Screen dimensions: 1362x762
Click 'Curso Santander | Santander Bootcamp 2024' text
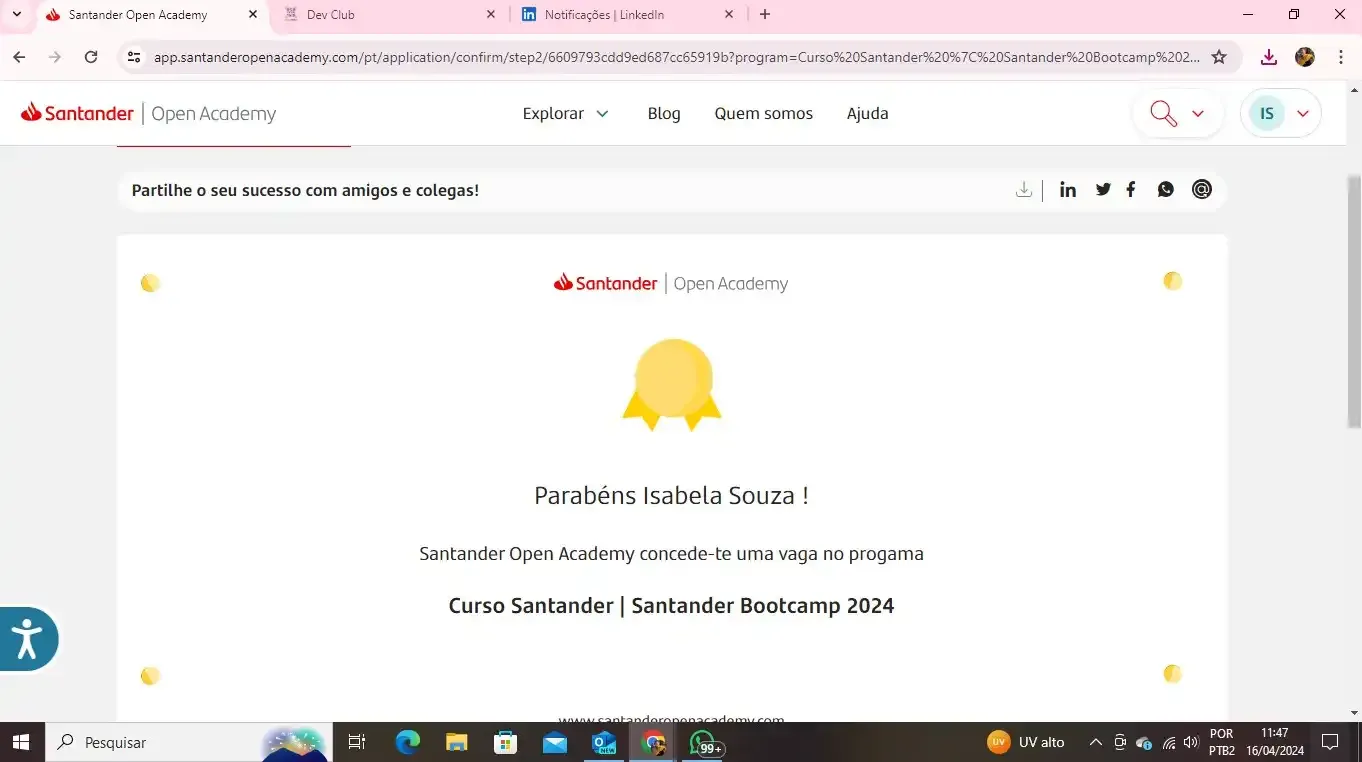tap(671, 605)
